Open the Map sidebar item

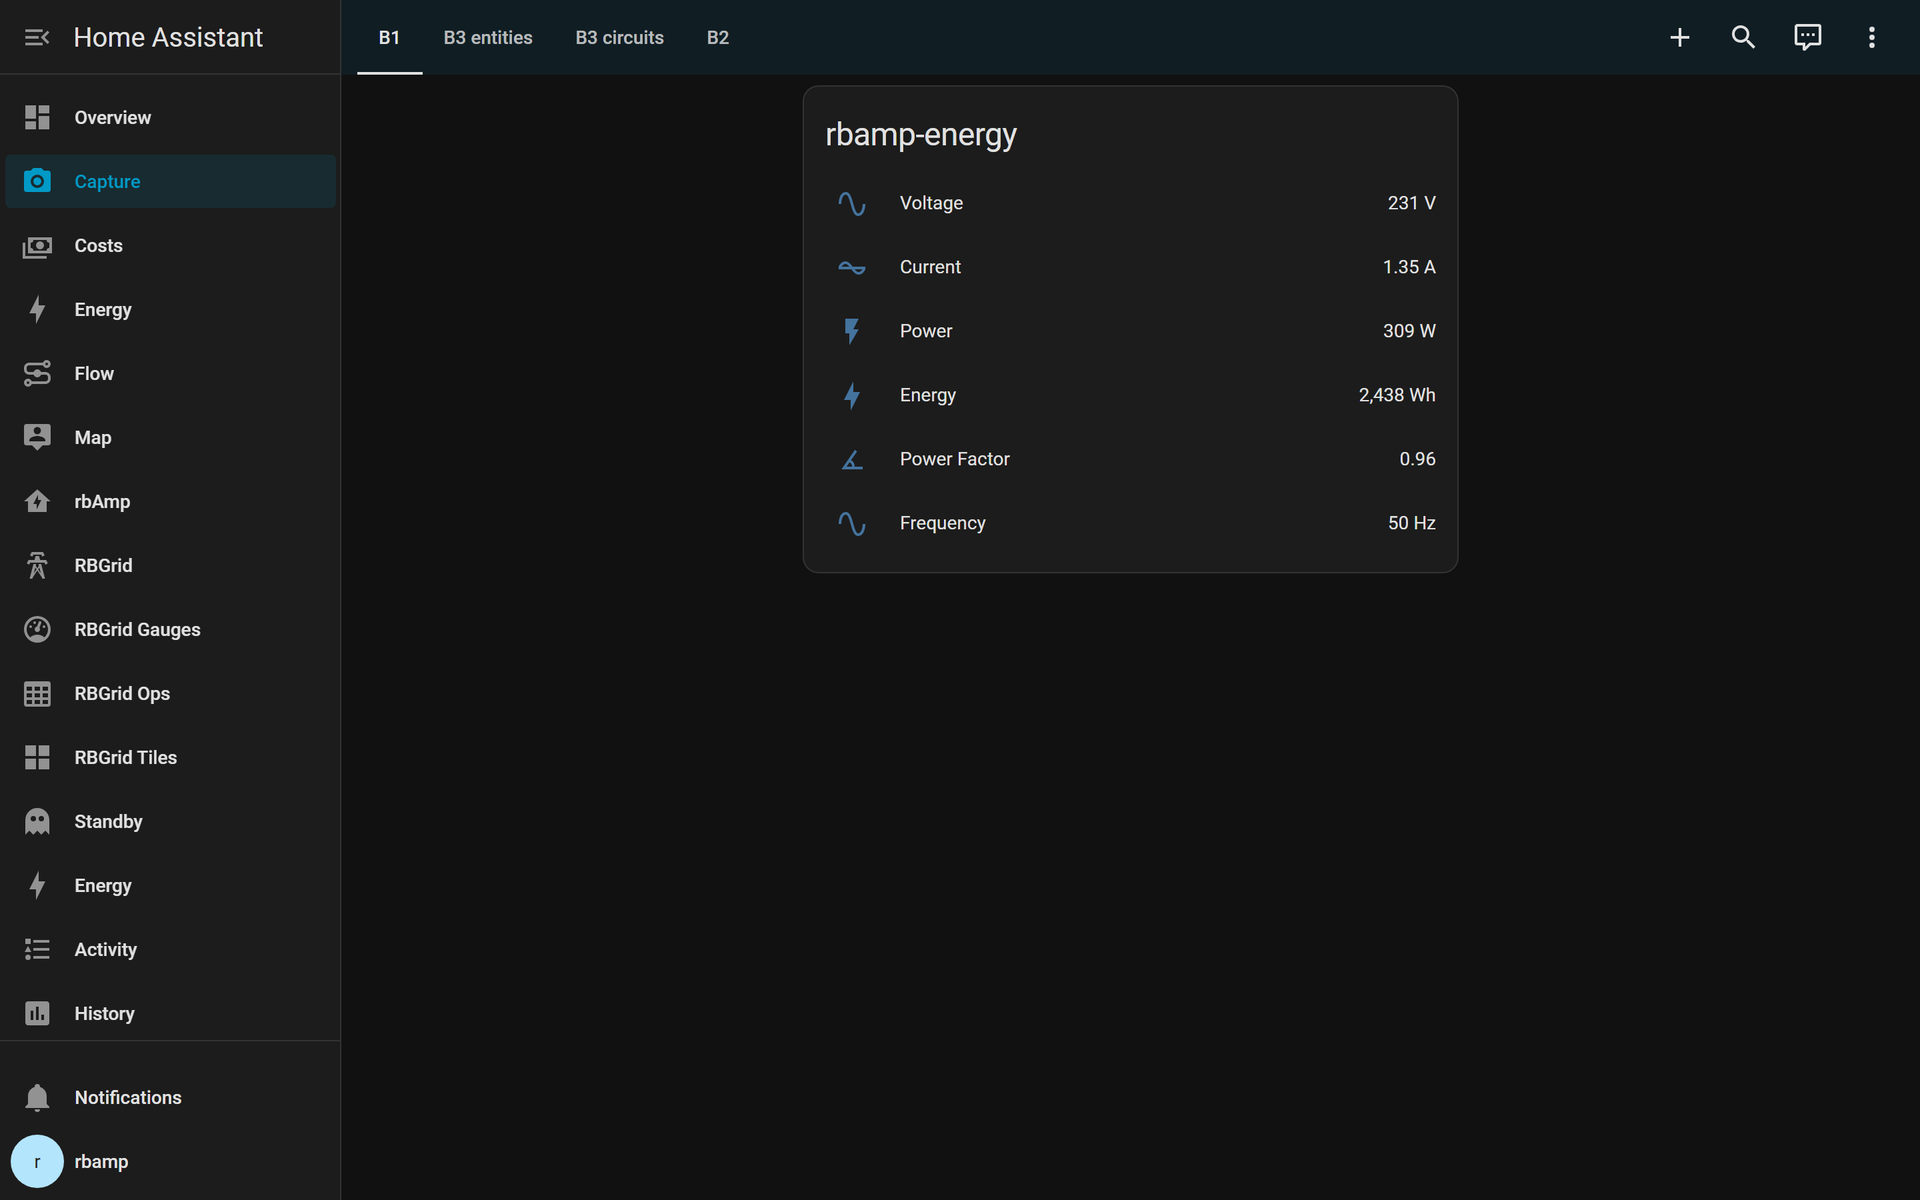pos(171,438)
